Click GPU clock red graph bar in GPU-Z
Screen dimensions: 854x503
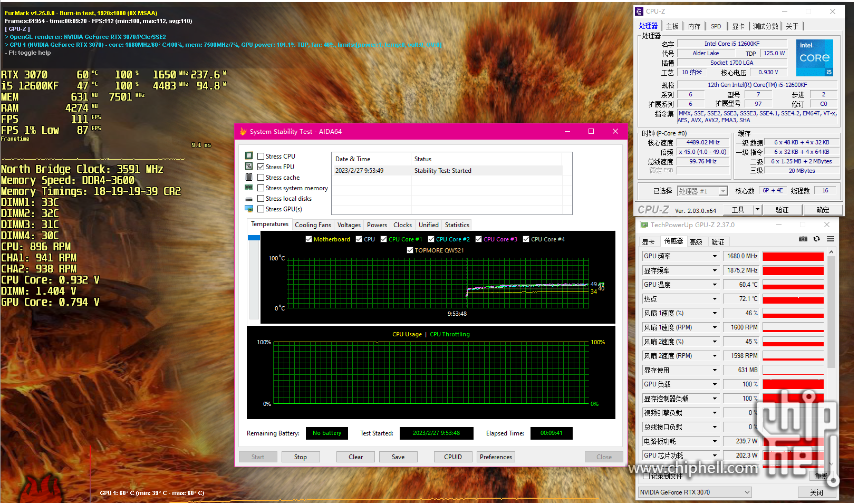(x=793, y=256)
